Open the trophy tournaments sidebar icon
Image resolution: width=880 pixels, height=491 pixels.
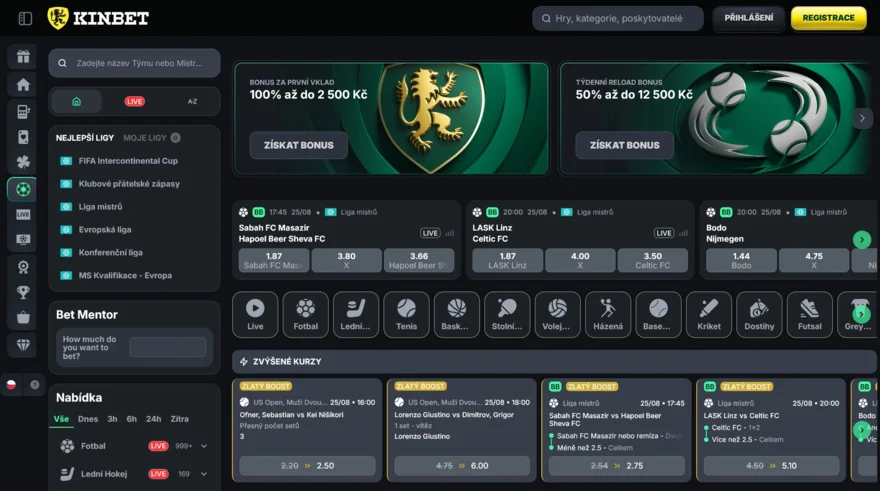coord(23,292)
